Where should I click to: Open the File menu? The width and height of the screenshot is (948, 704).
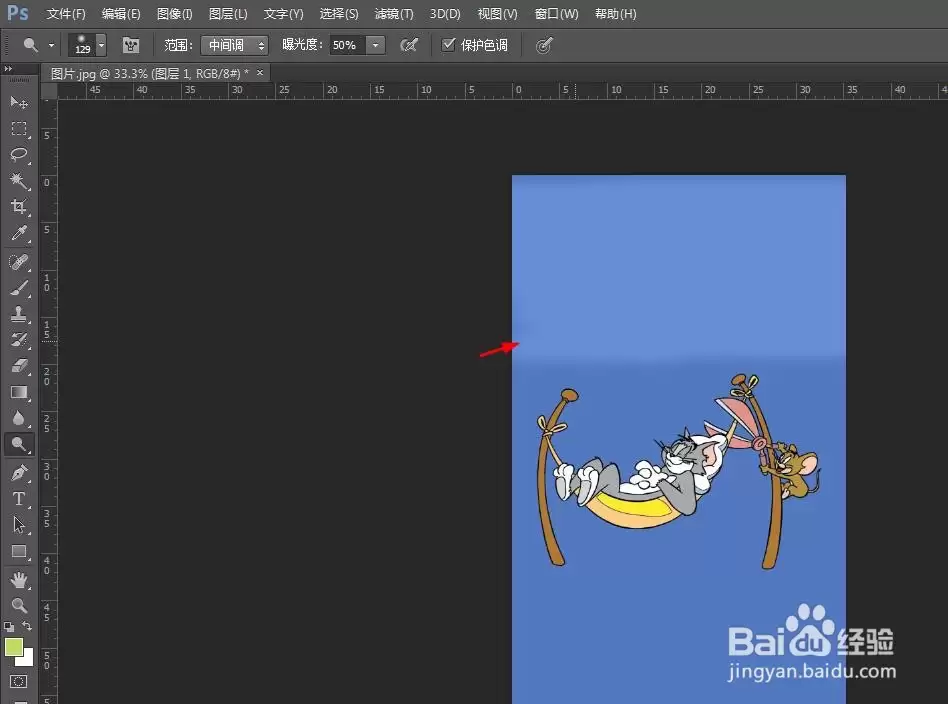point(66,13)
